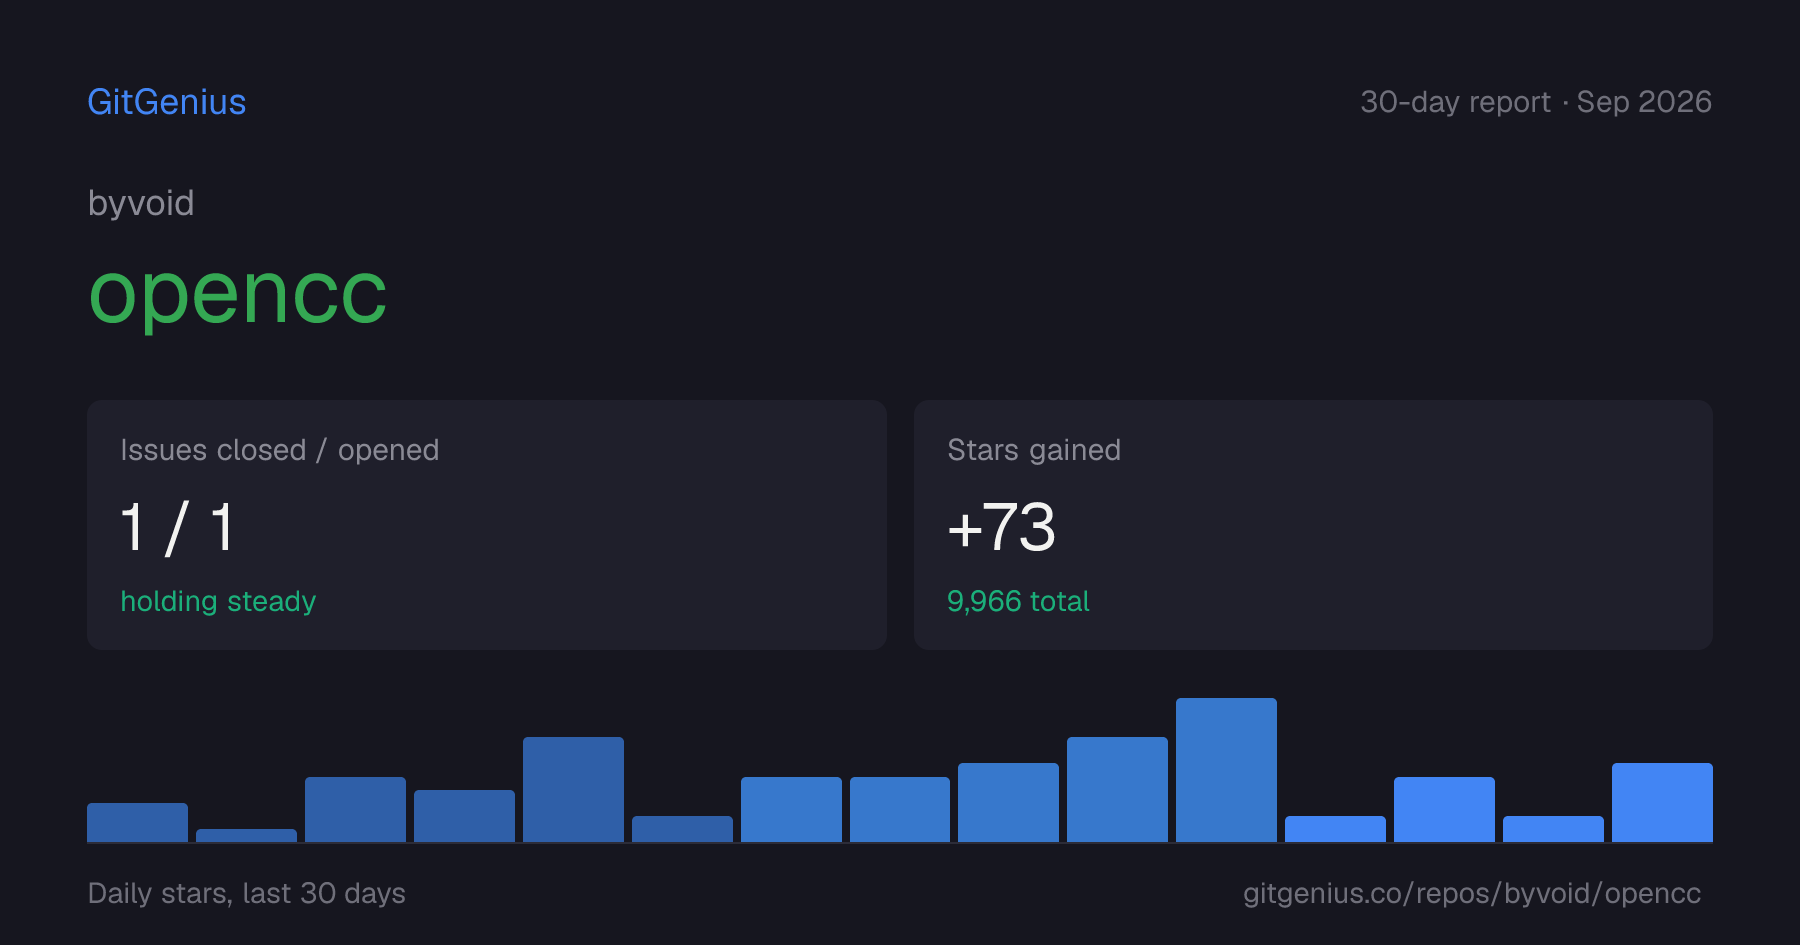The width and height of the screenshot is (1800, 945).
Task: Click the 9,966 total stars text
Action: tap(1018, 601)
